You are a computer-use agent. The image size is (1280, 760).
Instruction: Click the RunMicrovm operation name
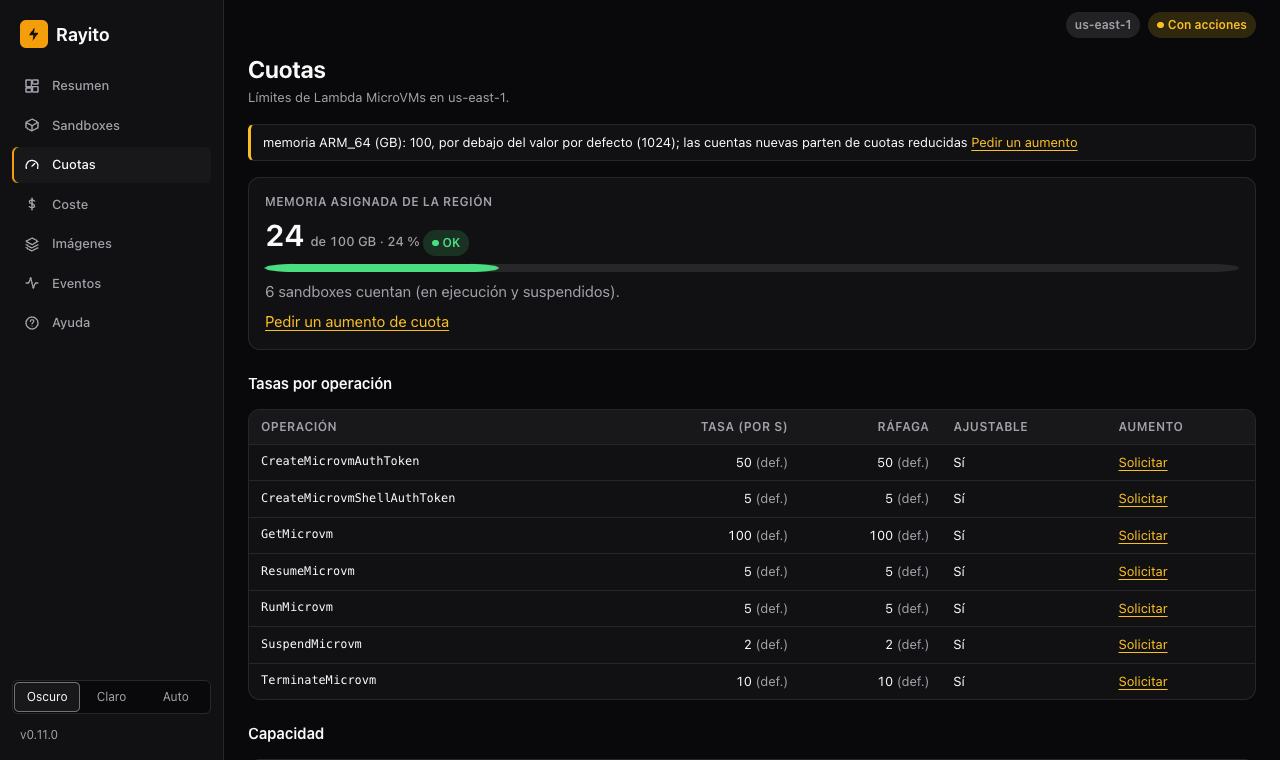pyautogui.click(x=297, y=607)
